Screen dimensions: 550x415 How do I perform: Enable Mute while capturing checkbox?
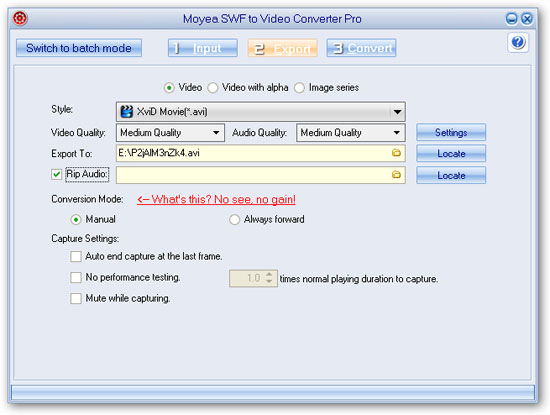pyautogui.click(x=76, y=299)
